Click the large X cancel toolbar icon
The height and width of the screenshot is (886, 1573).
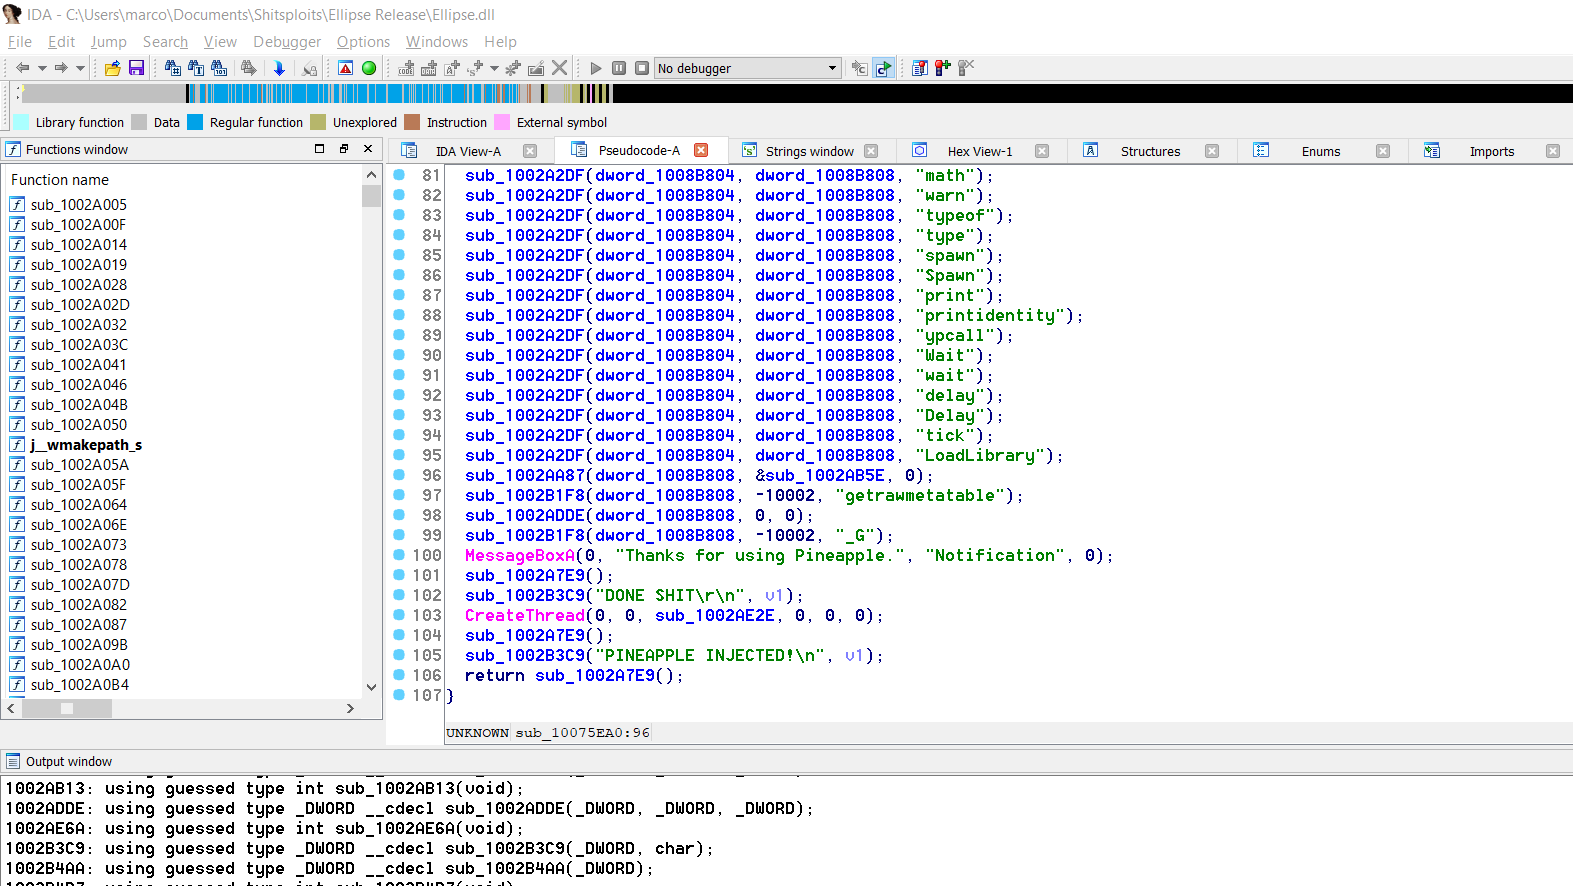tap(559, 68)
